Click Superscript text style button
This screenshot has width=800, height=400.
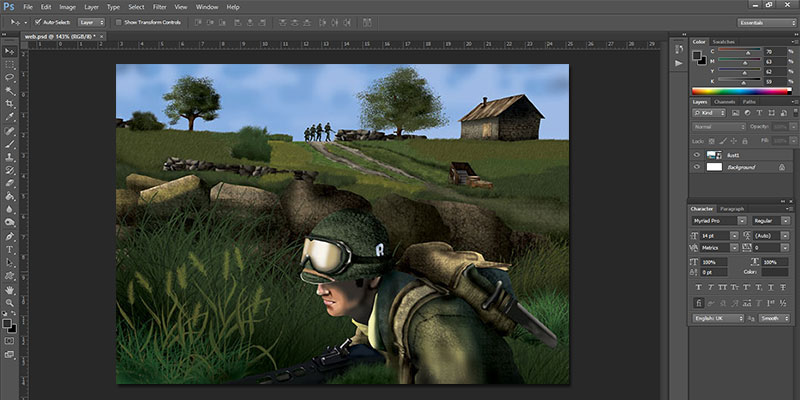coord(747,288)
